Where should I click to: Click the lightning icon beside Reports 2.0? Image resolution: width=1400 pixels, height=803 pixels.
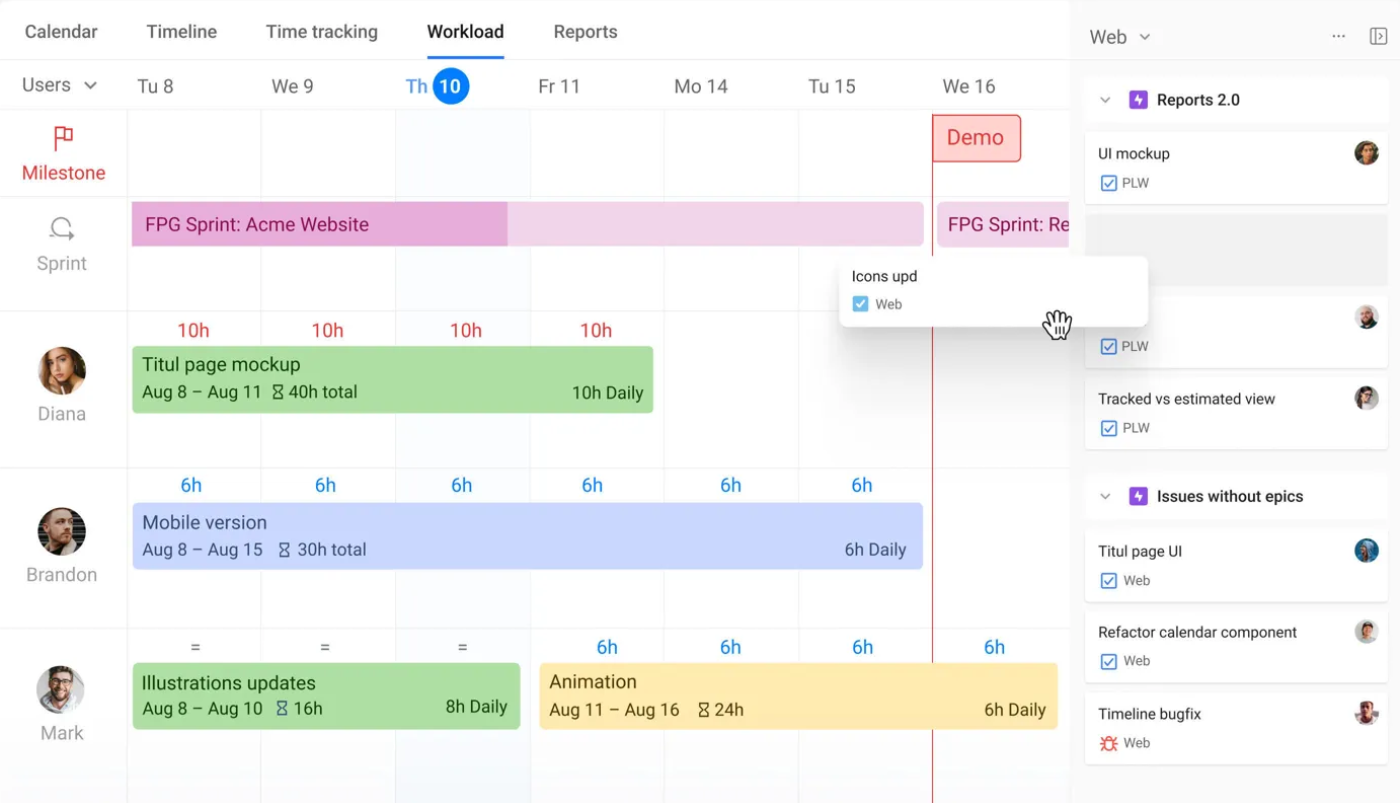(x=1137, y=100)
